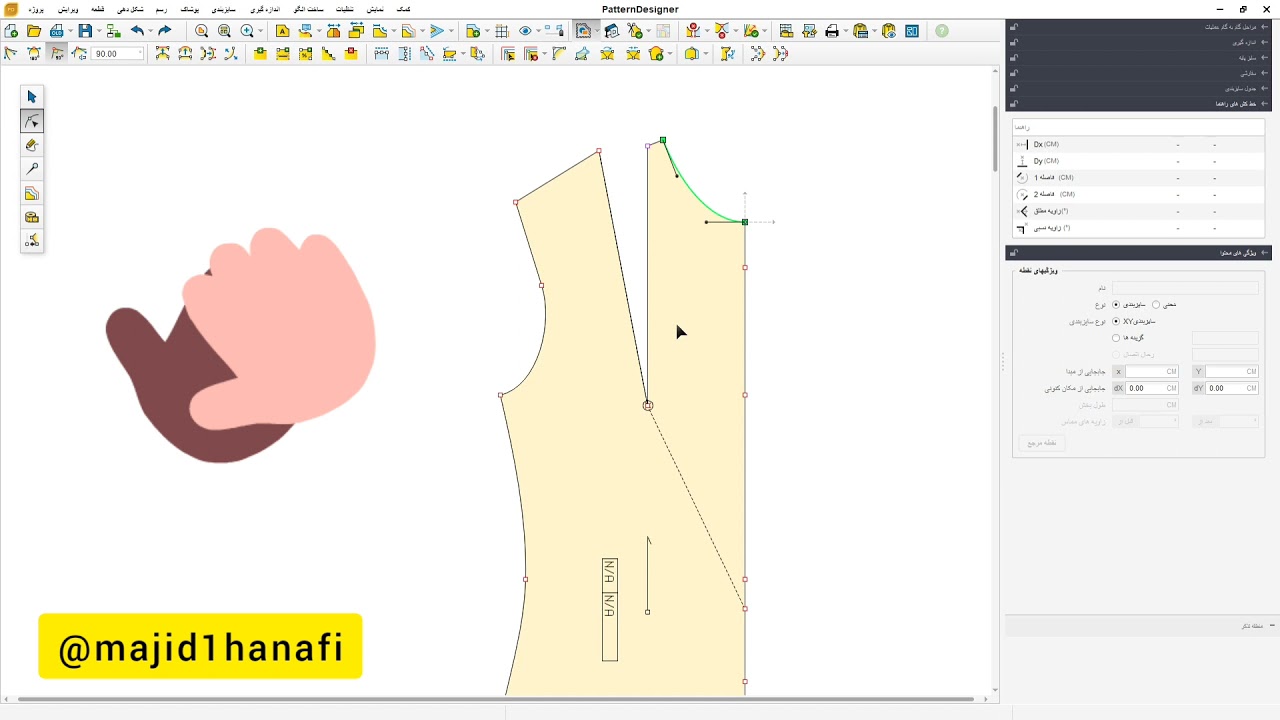
Task: Select the زاویه نسبی row
Action: (1138, 228)
